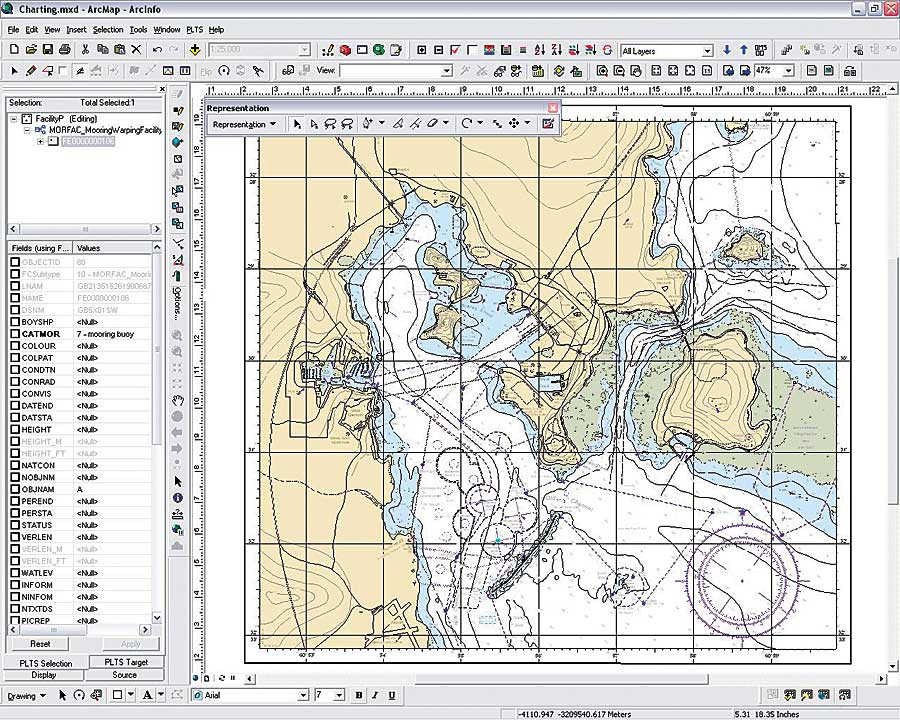The height and width of the screenshot is (720, 900).
Task: Open the Insert menu
Action: [x=76, y=30]
